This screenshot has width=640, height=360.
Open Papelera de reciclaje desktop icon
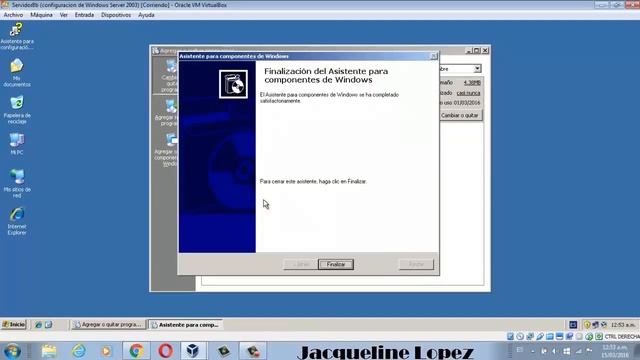click(x=17, y=110)
